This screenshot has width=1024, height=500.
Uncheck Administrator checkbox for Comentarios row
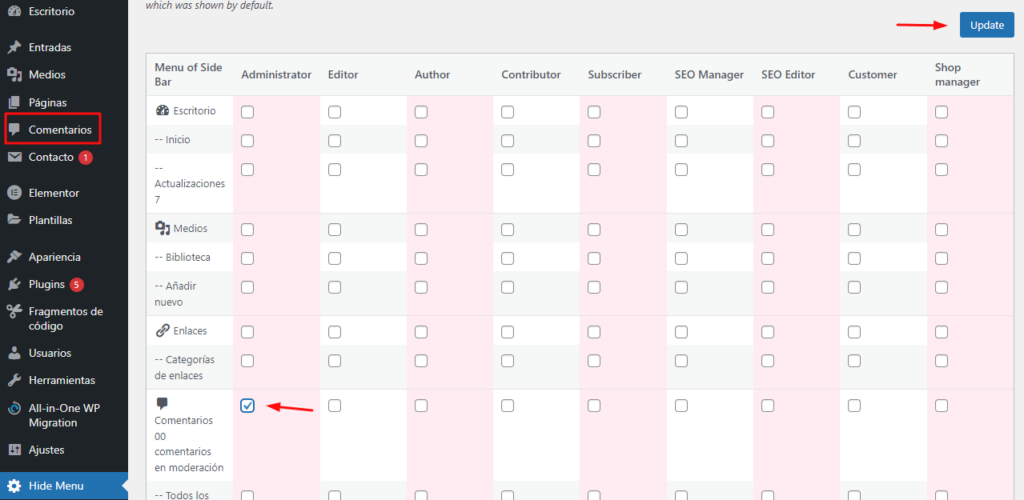pyautogui.click(x=248, y=405)
